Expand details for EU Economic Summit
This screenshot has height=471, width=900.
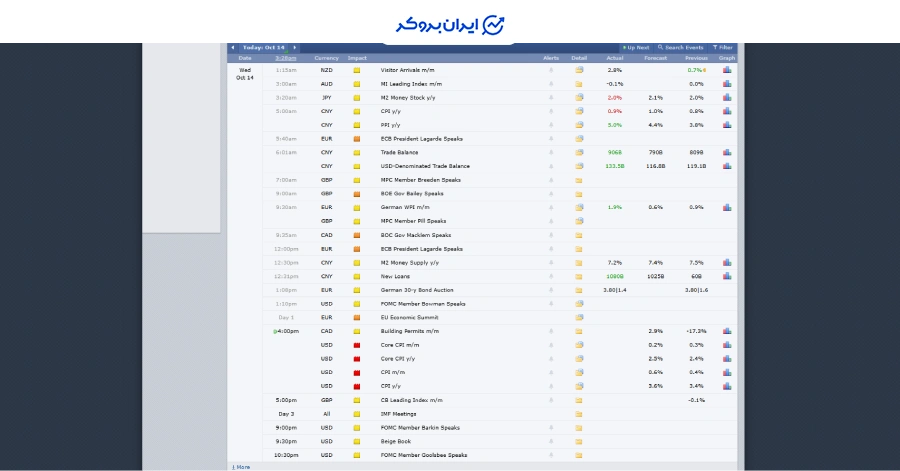point(579,317)
